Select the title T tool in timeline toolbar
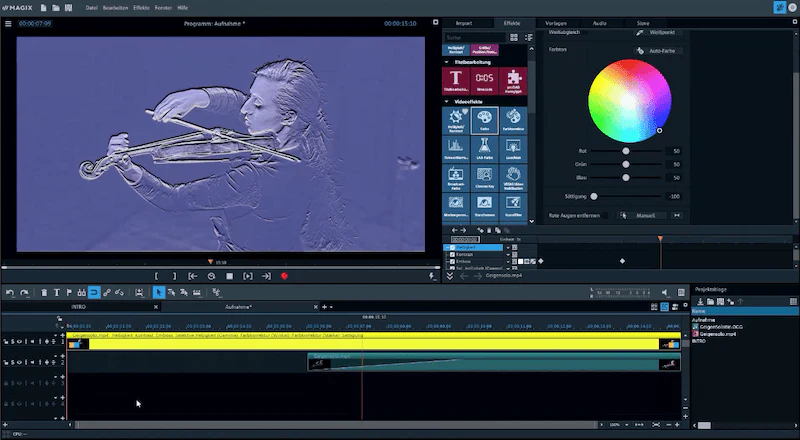800x440 pixels. click(57, 292)
